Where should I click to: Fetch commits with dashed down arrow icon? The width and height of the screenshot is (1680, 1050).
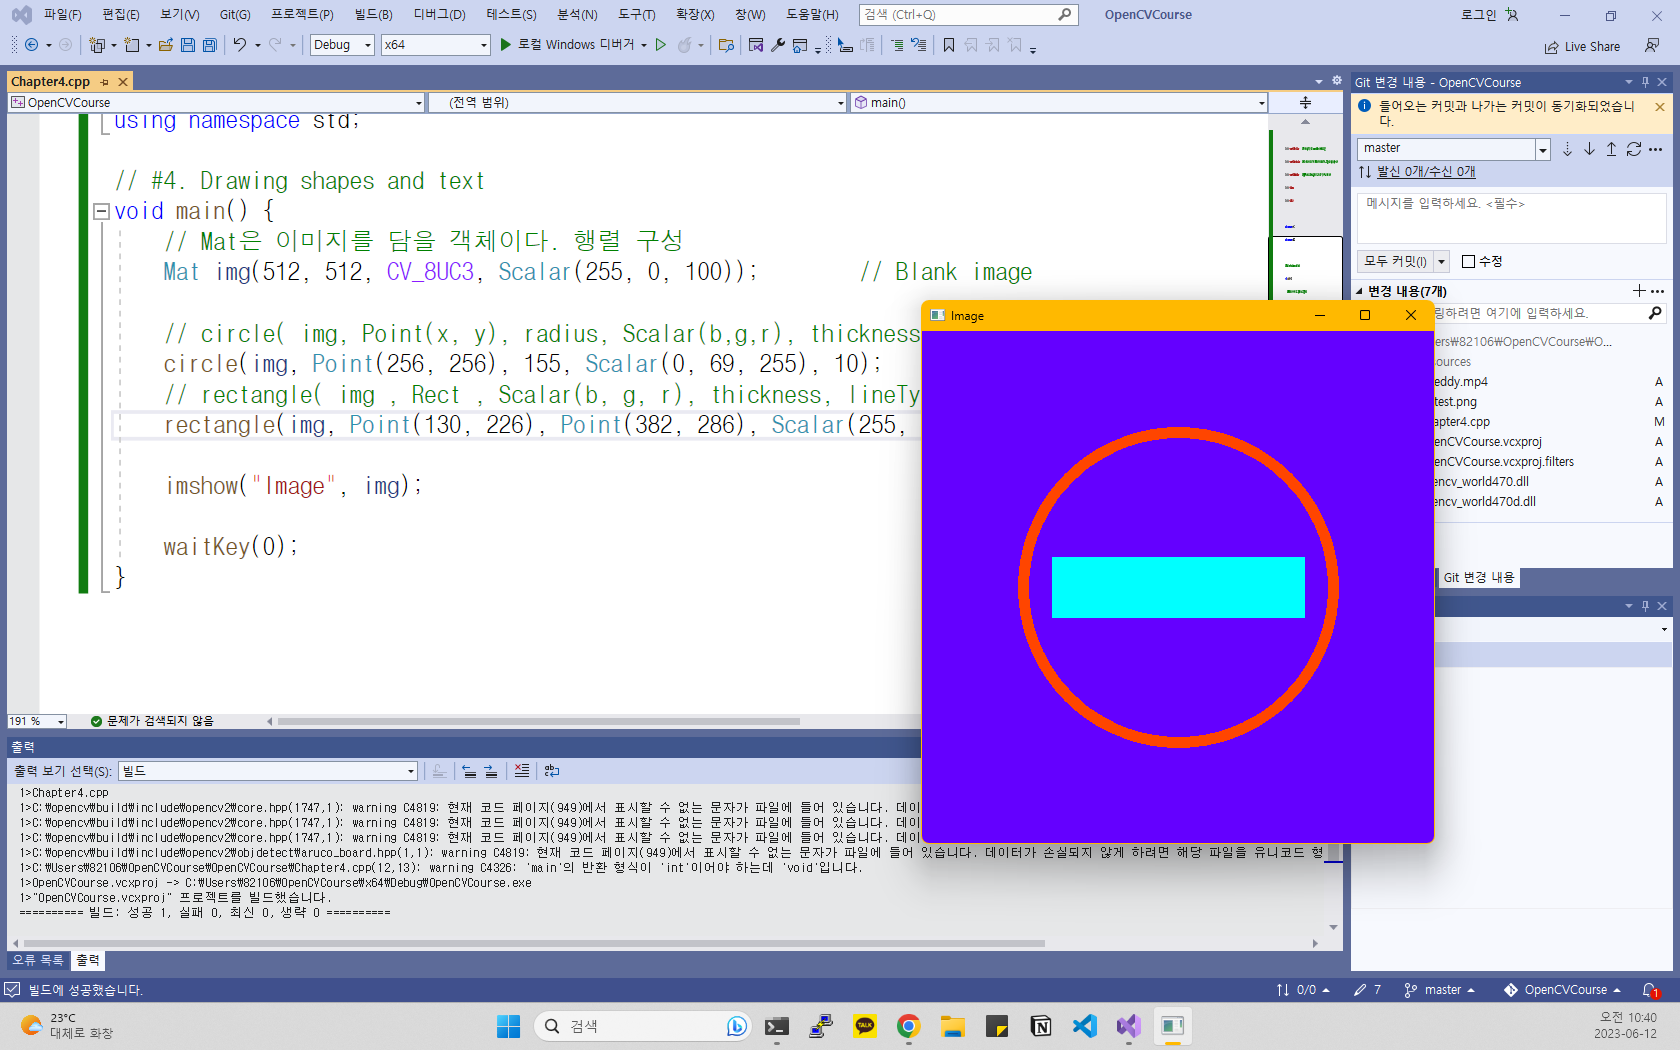pyautogui.click(x=1567, y=149)
